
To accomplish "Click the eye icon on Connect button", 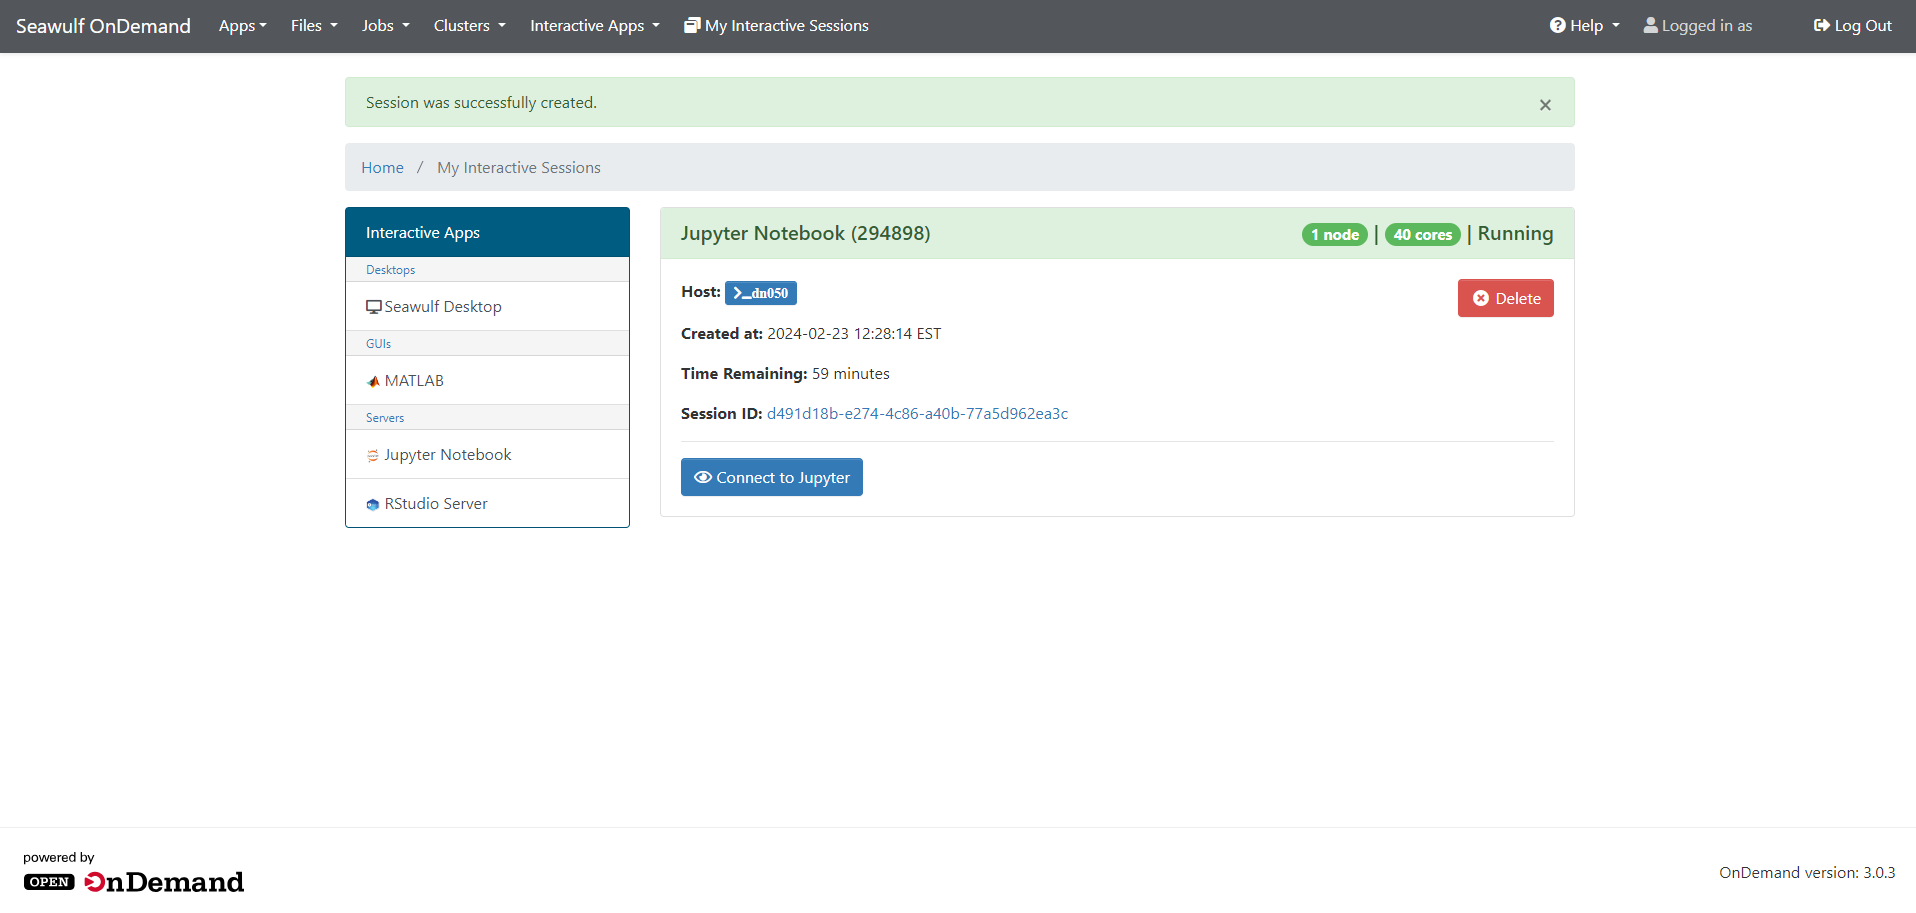I will (x=703, y=477).
